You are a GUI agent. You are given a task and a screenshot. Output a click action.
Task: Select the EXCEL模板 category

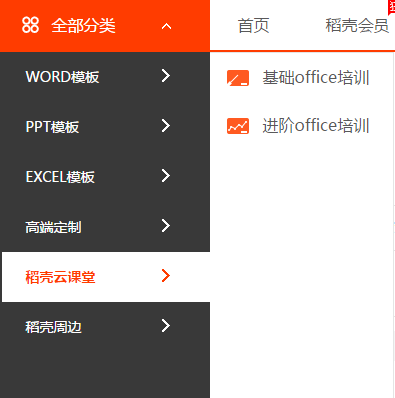pyautogui.click(x=105, y=177)
